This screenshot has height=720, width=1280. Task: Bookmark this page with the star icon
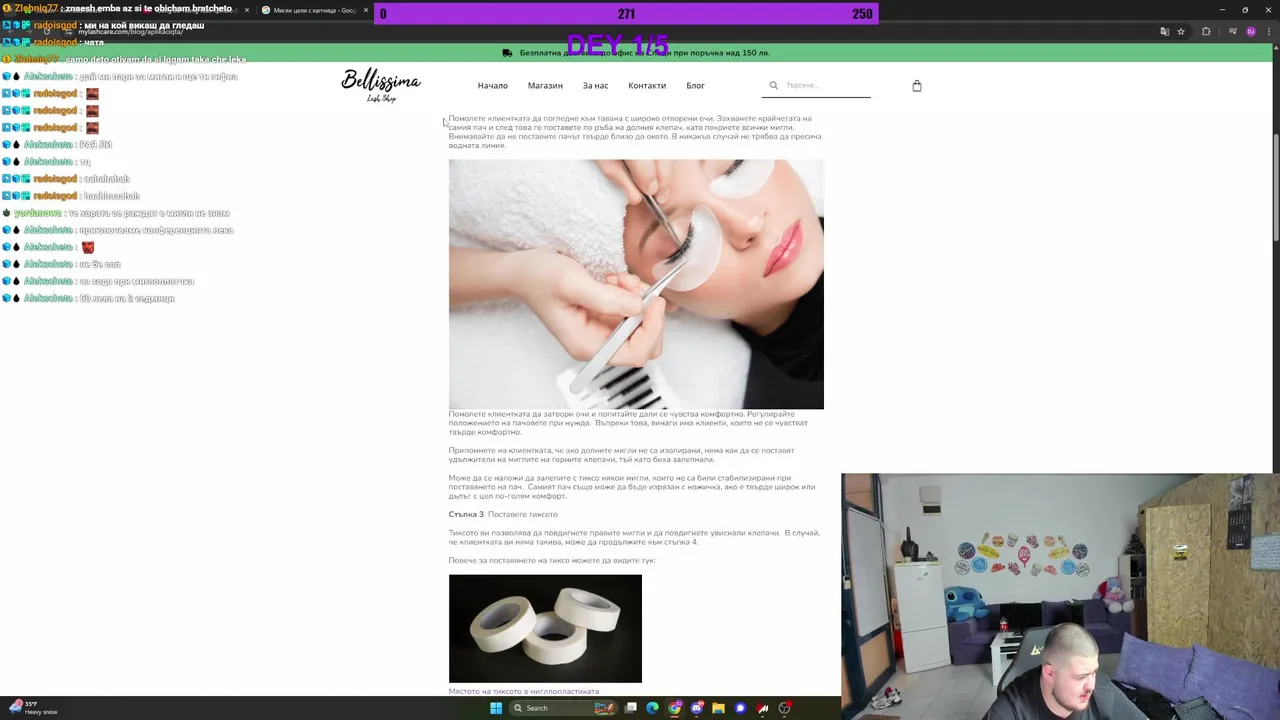click(x=1181, y=31)
